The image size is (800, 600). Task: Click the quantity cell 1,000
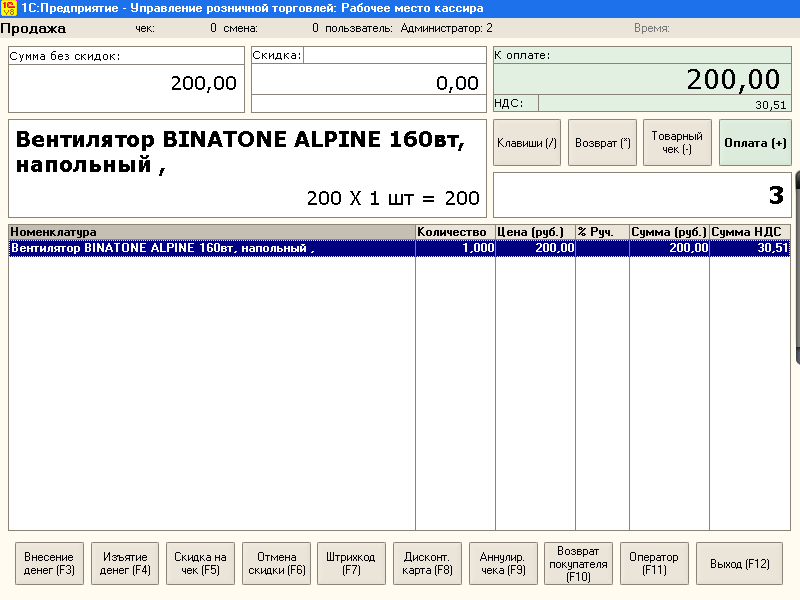[x=455, y=248]
